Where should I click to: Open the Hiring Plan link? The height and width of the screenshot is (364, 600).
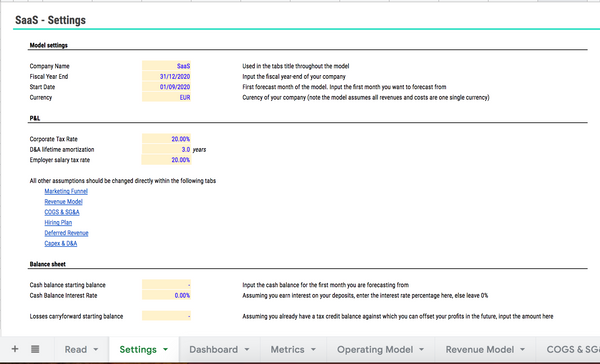click(58, 222)
